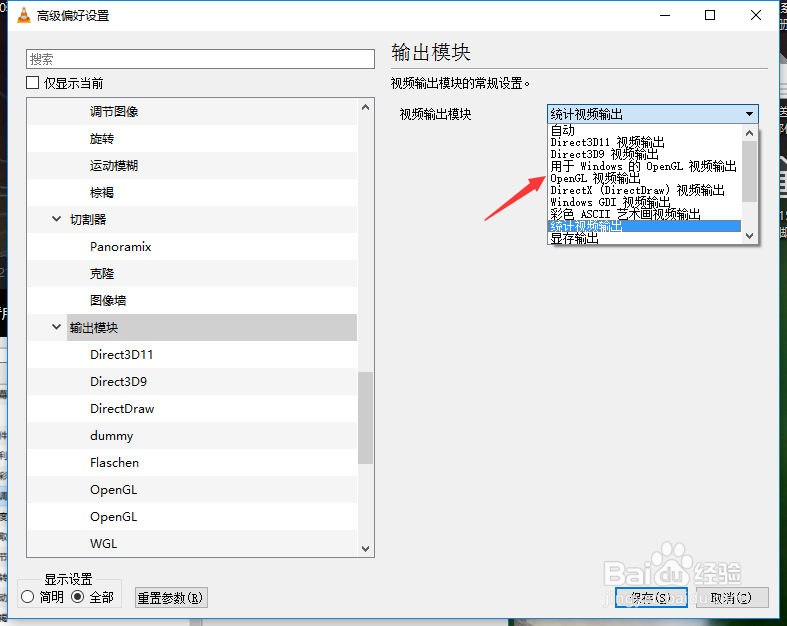This screenshot has width=787, height=626.
Task: Select the 全部 radio button
Action: coord(78,597)
